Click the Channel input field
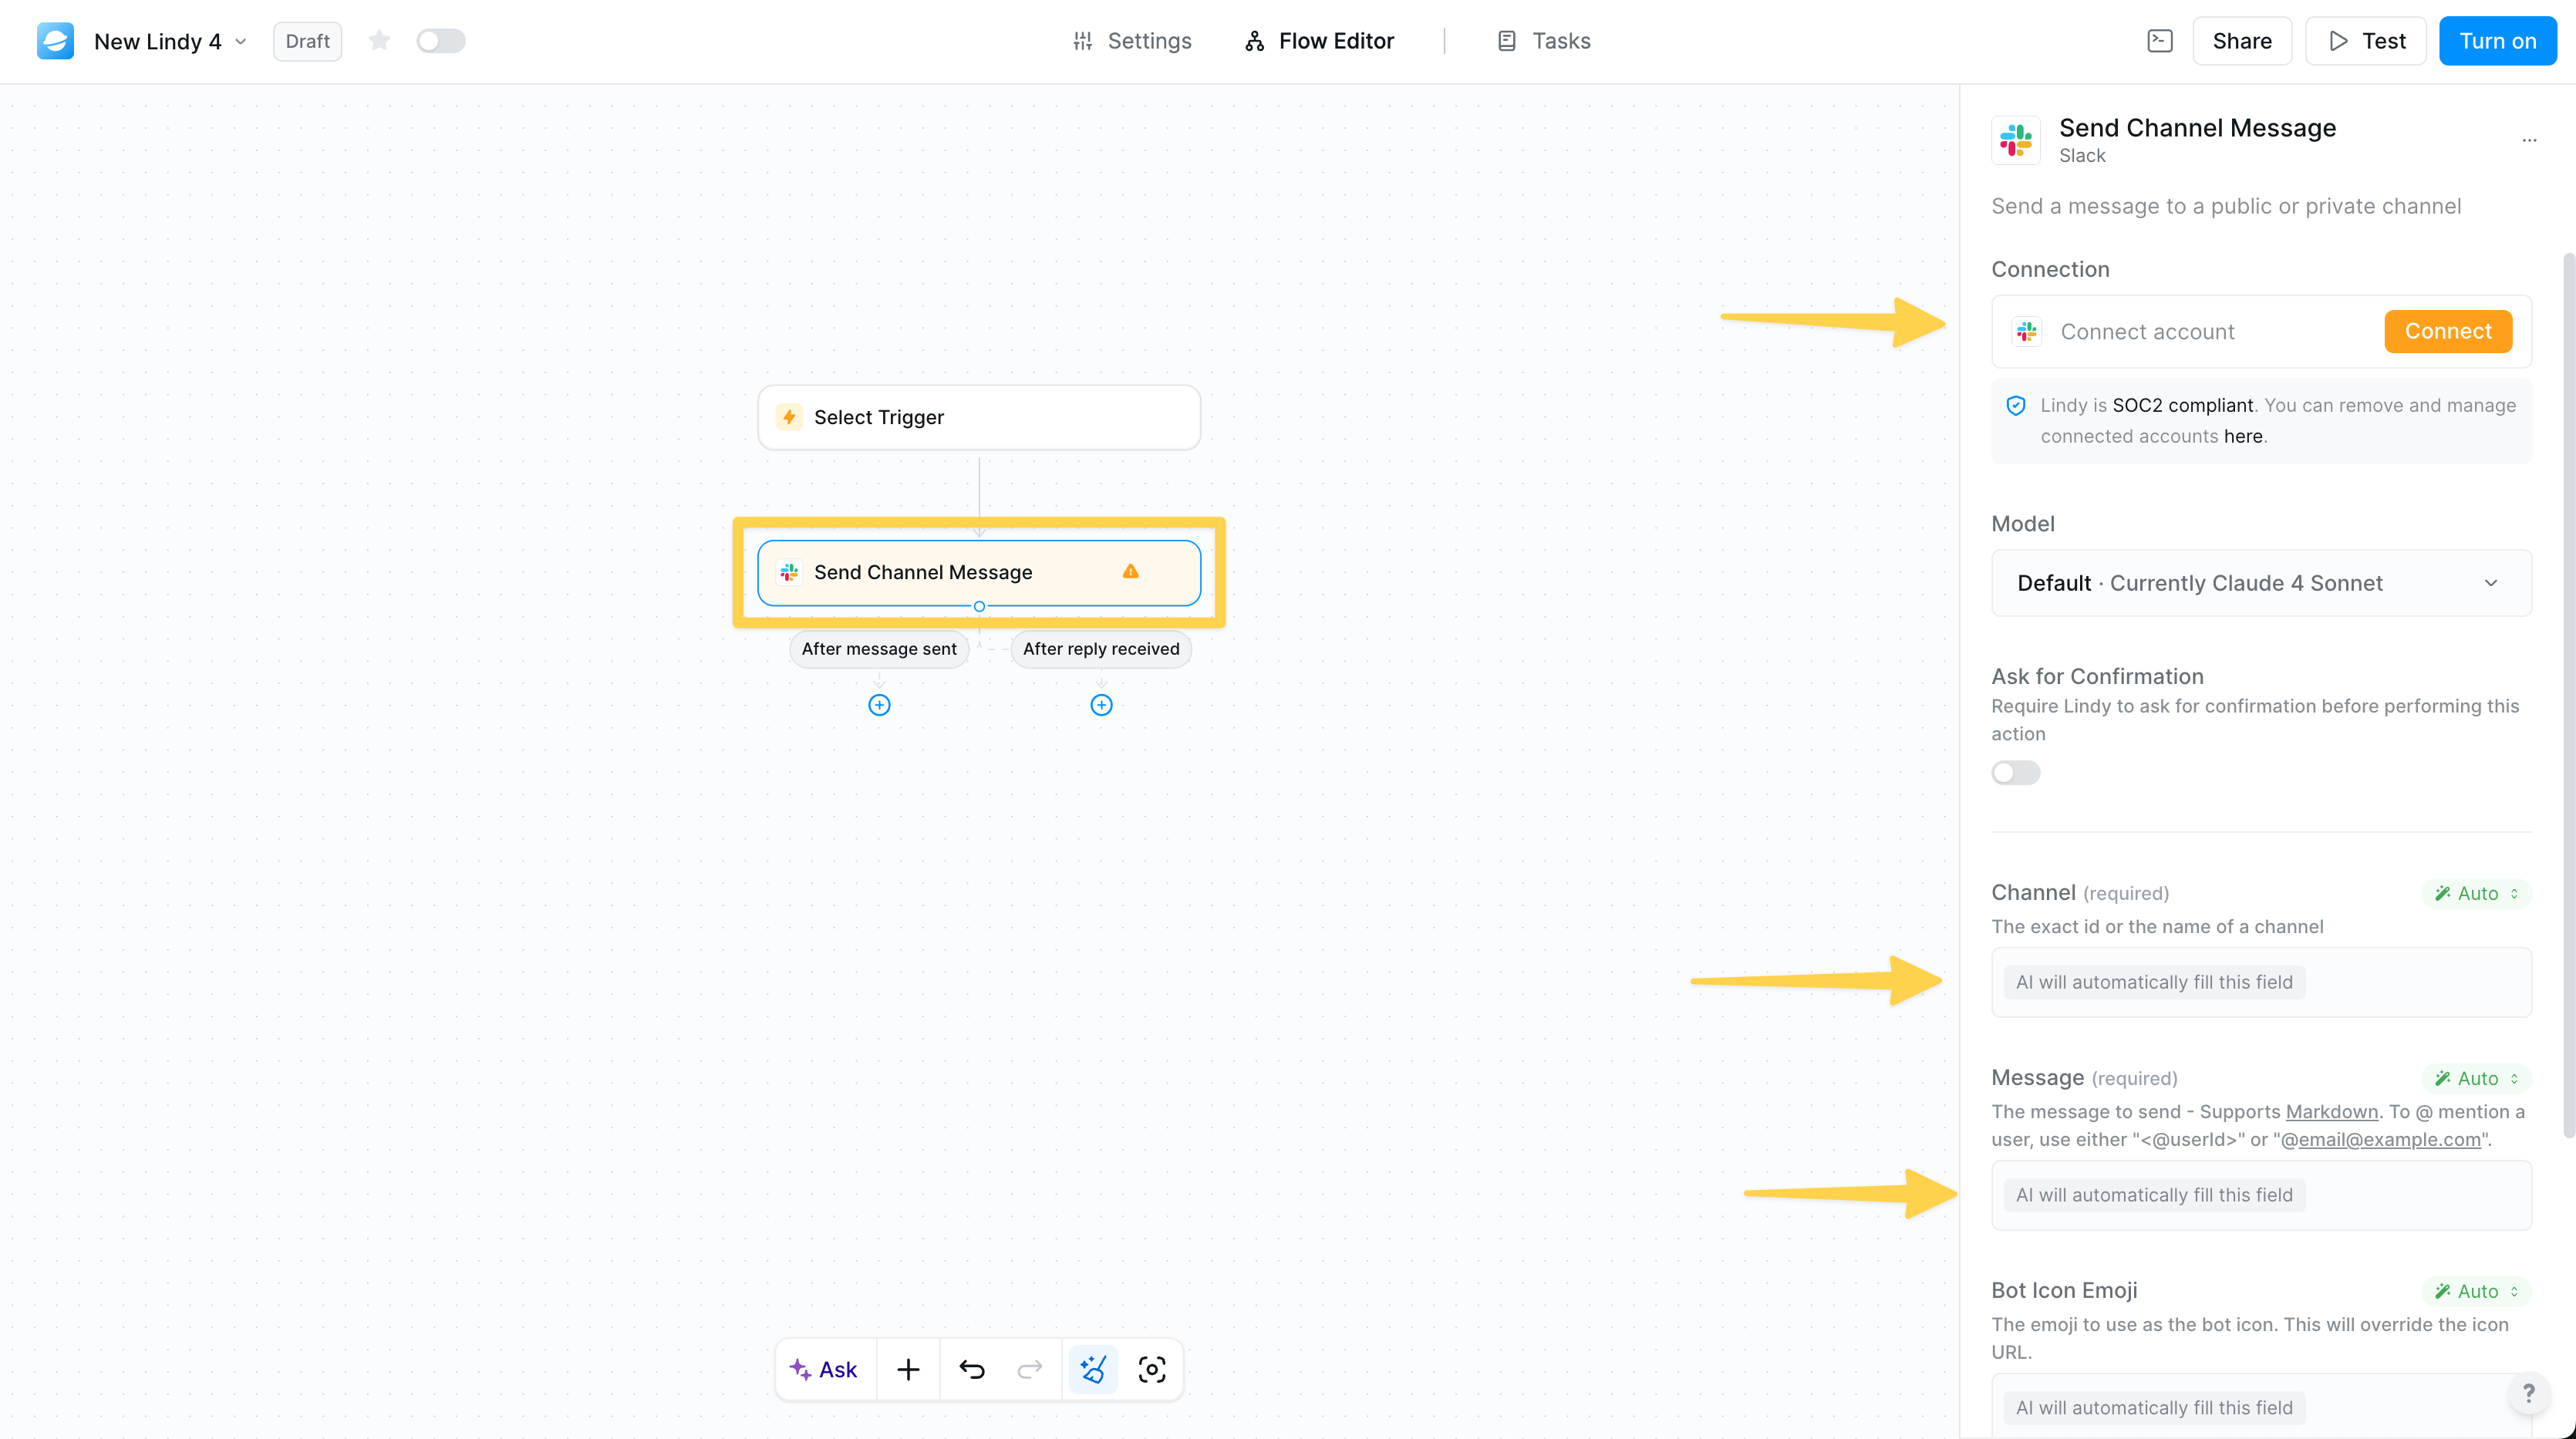Viewport: 2576px width, 1439px height. pyautogui.click(x=2262, y=982)
